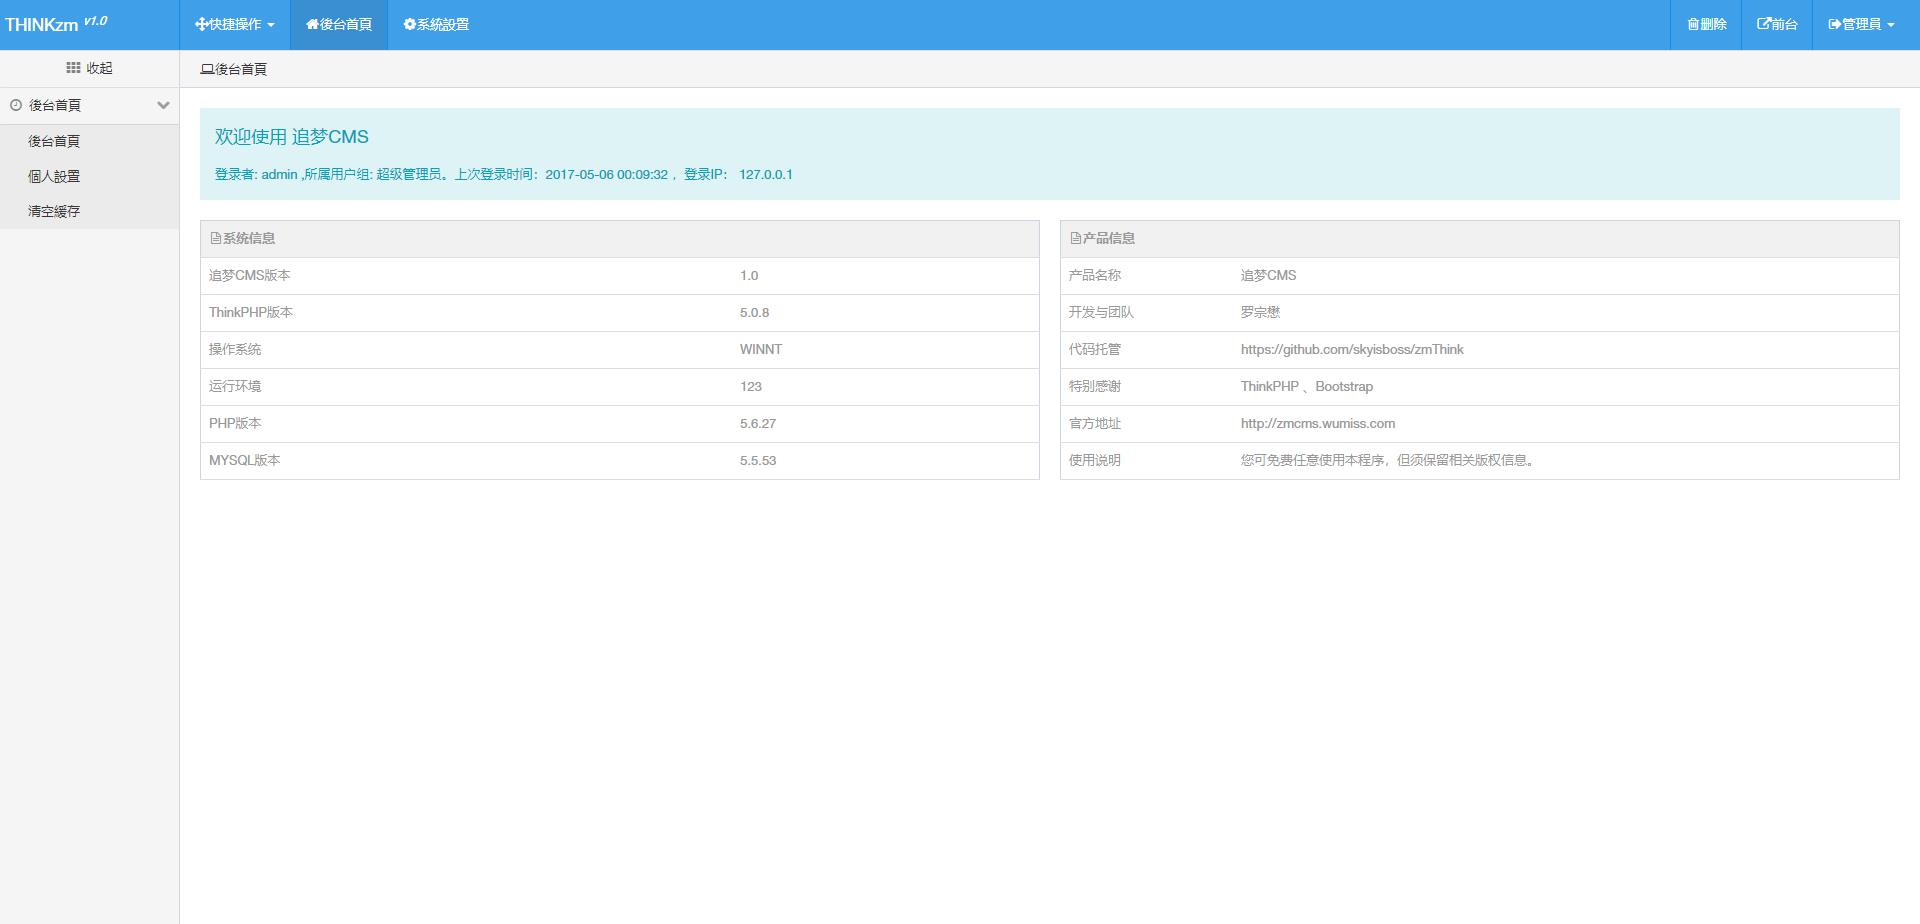Click the 产品名称 value 追梦CMS
Viewport: 1920px width, 924px height.
coord(1268,275)
